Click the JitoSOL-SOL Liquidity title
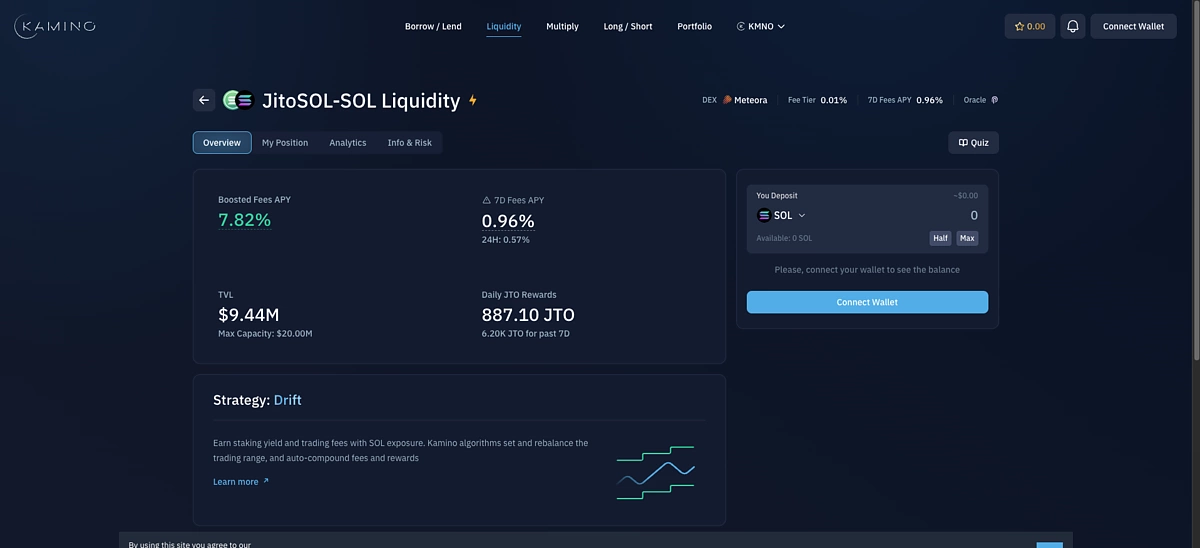 point(361,100)
